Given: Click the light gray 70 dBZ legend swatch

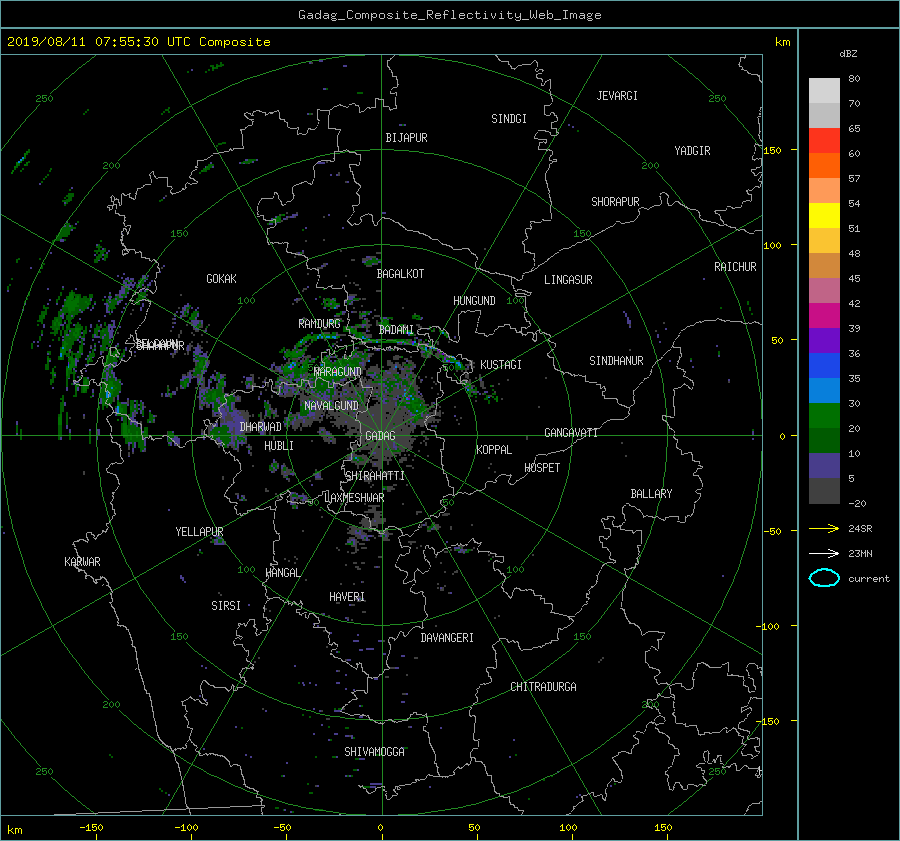Looking at the screenshot, I should tap(824, 91).
